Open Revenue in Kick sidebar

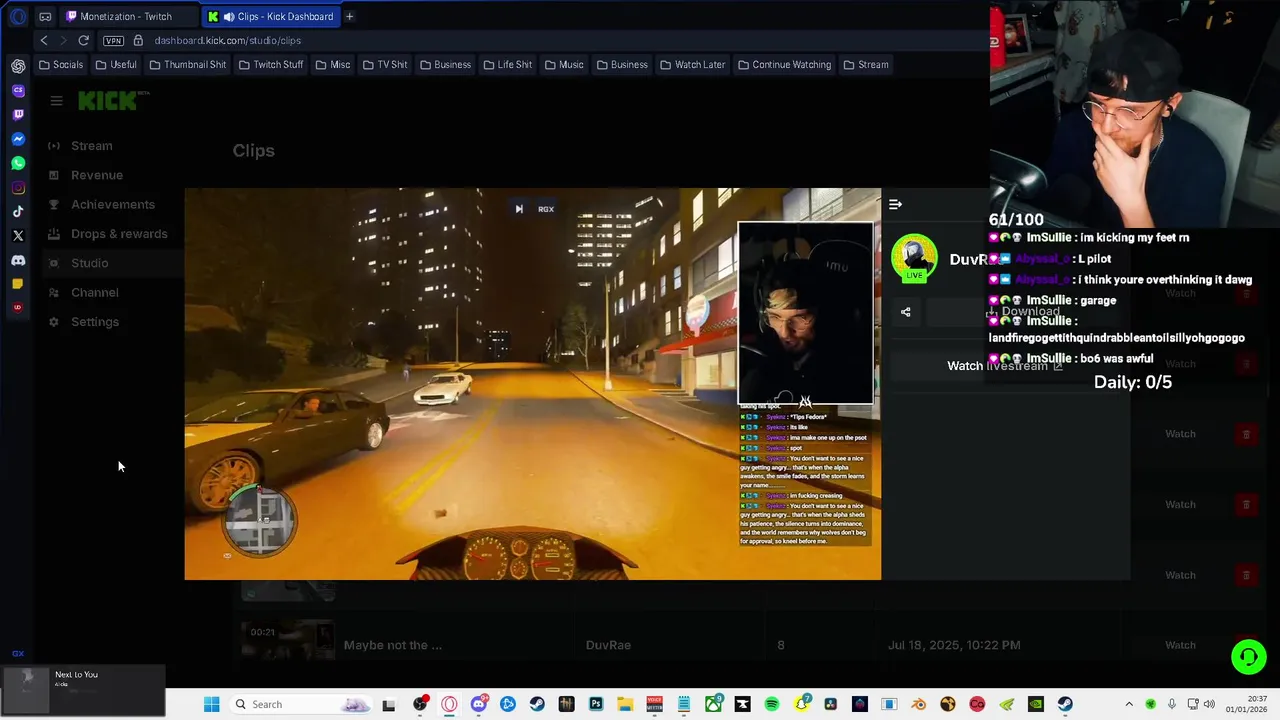[x=96, y=175]
